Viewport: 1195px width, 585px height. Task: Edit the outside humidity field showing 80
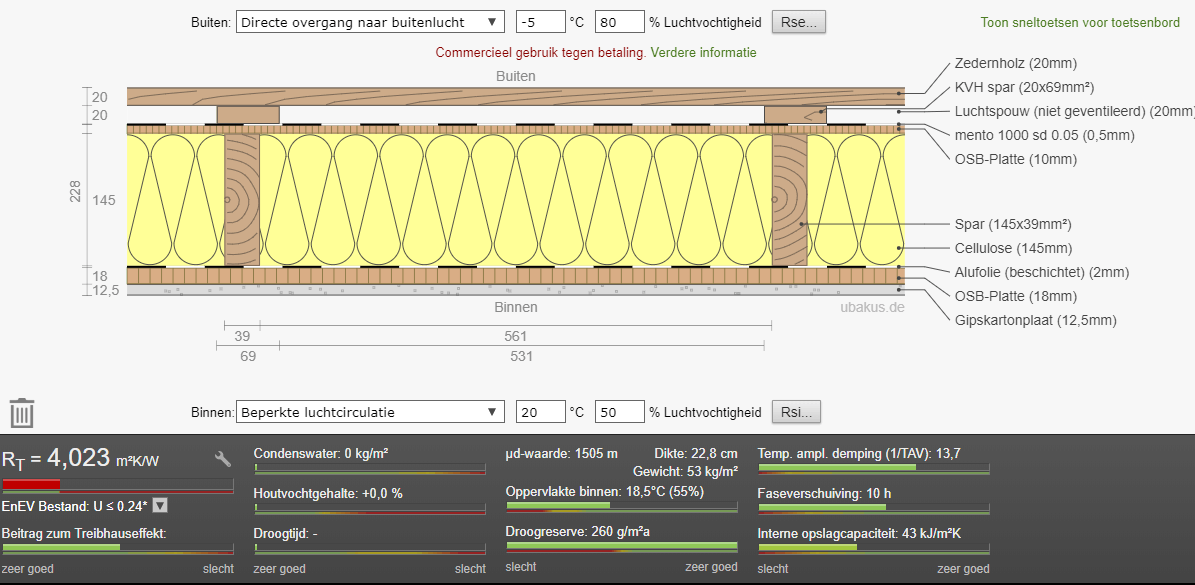click(x=619, y=22)
